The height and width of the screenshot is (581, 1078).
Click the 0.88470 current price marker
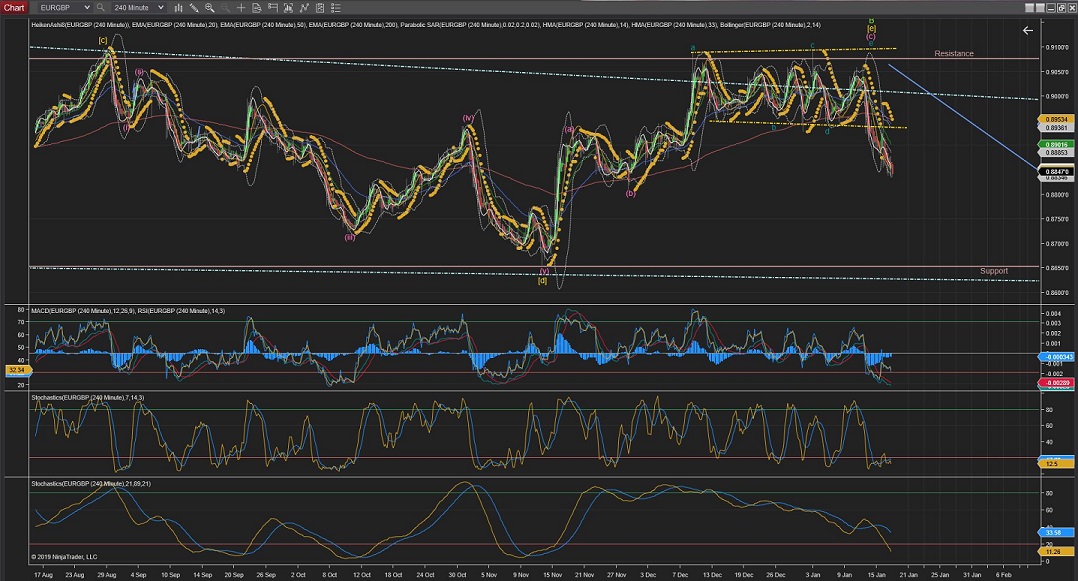[1056, 171]
